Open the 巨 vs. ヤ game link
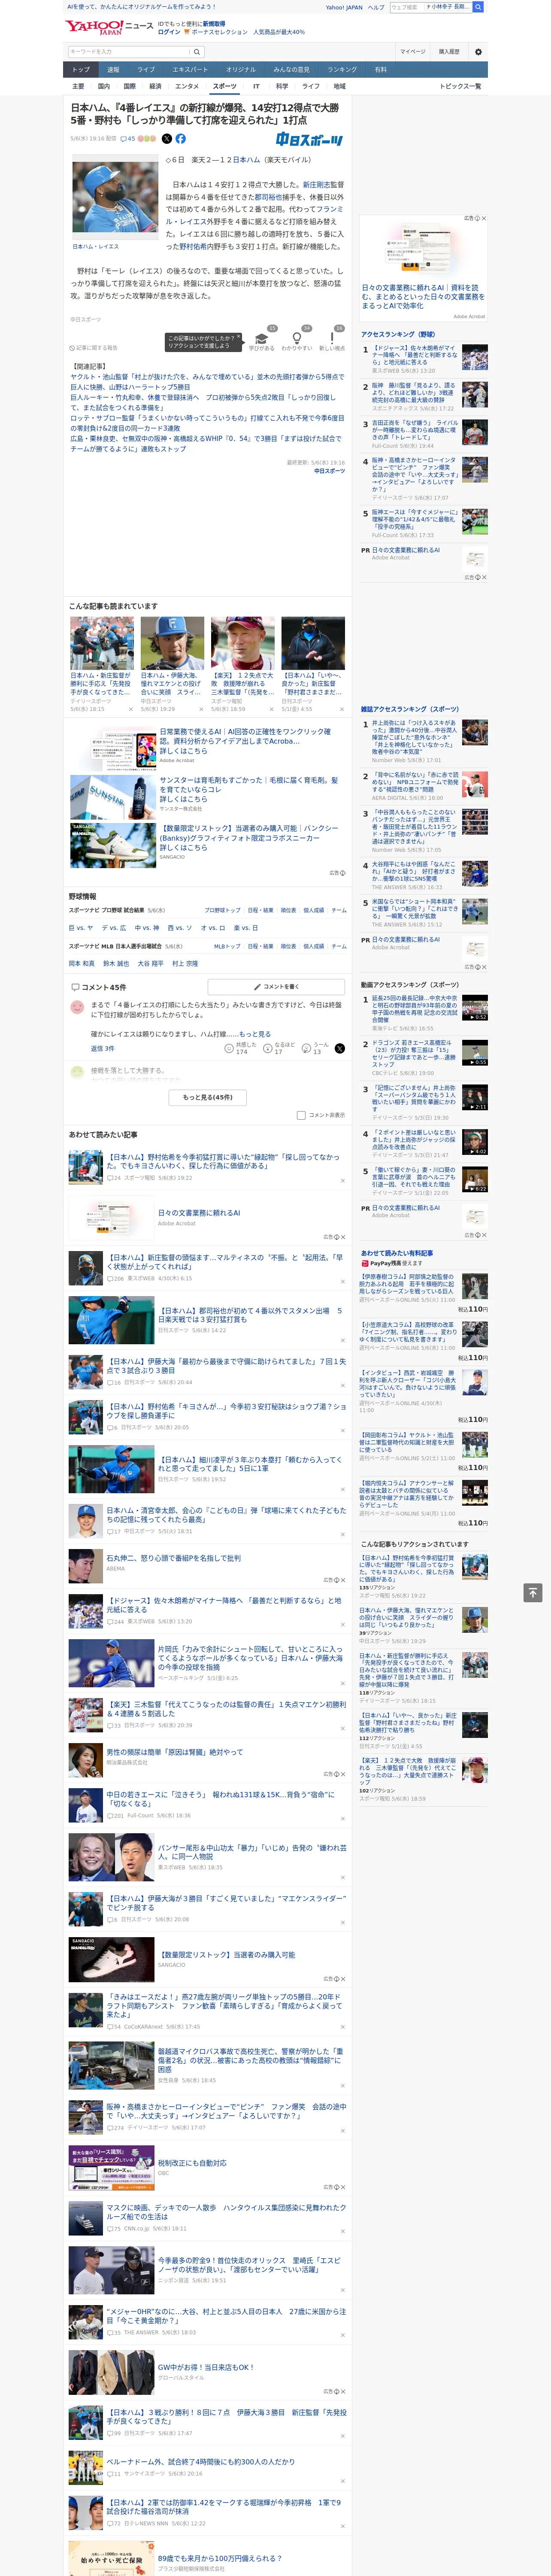Screen dimensions: 551x2576 coord(81,928)
